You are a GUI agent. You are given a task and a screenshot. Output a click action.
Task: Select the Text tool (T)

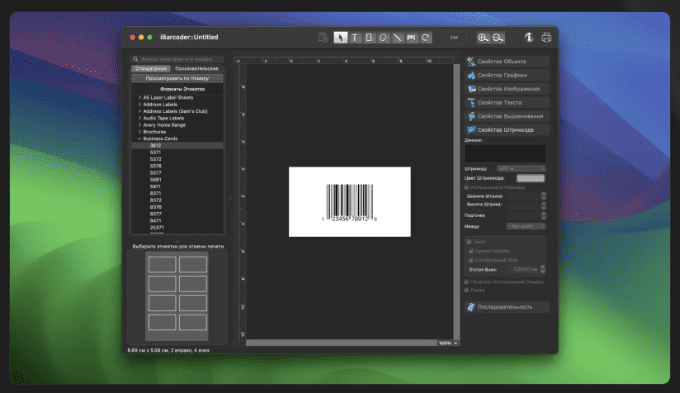(x=355, y=37)
